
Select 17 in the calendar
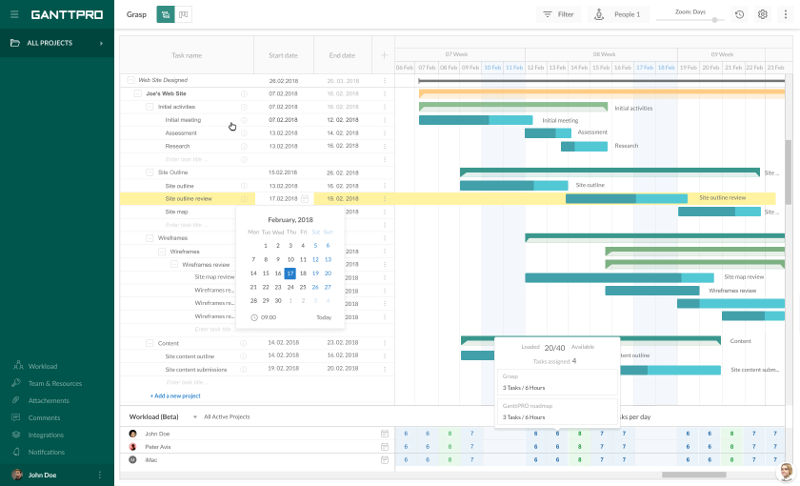pyautogui.click(x=290, y=273)
